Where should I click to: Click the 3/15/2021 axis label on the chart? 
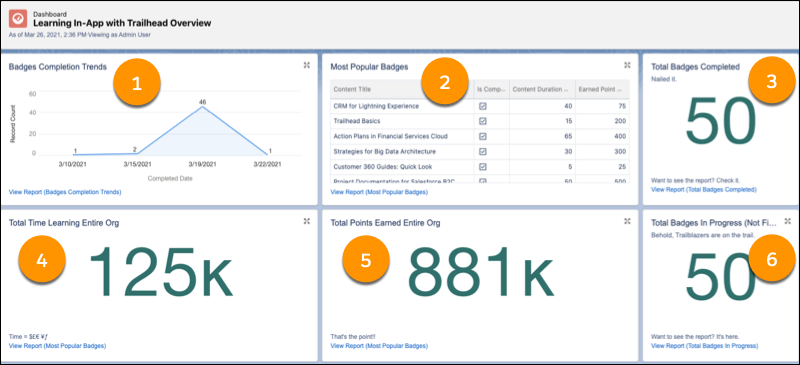(x=138, y=164)
